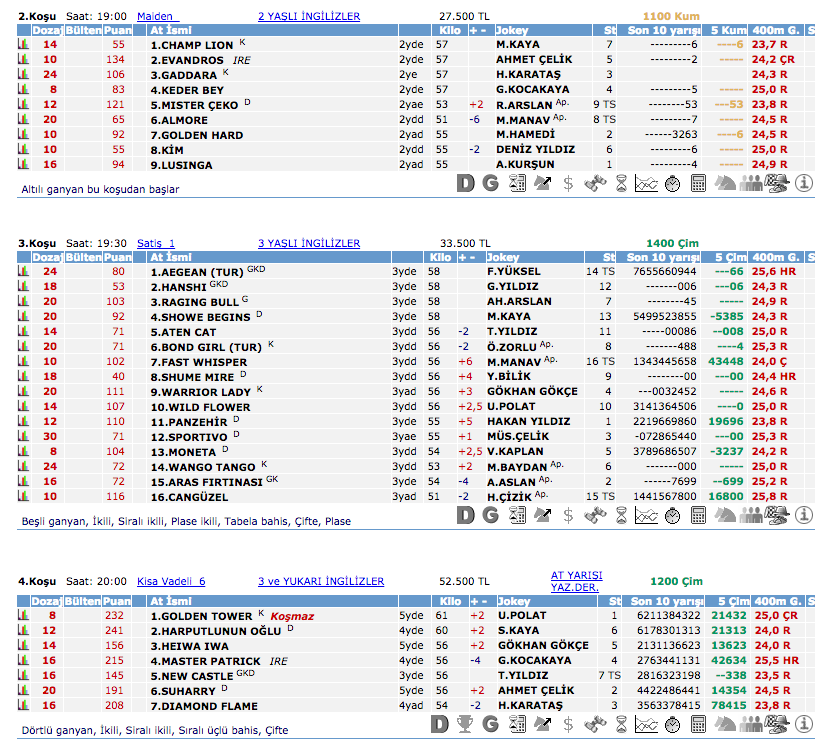Click the line graph icon under race 3
826x745 pixels.
pyautogui.click(x=647, y=515)
